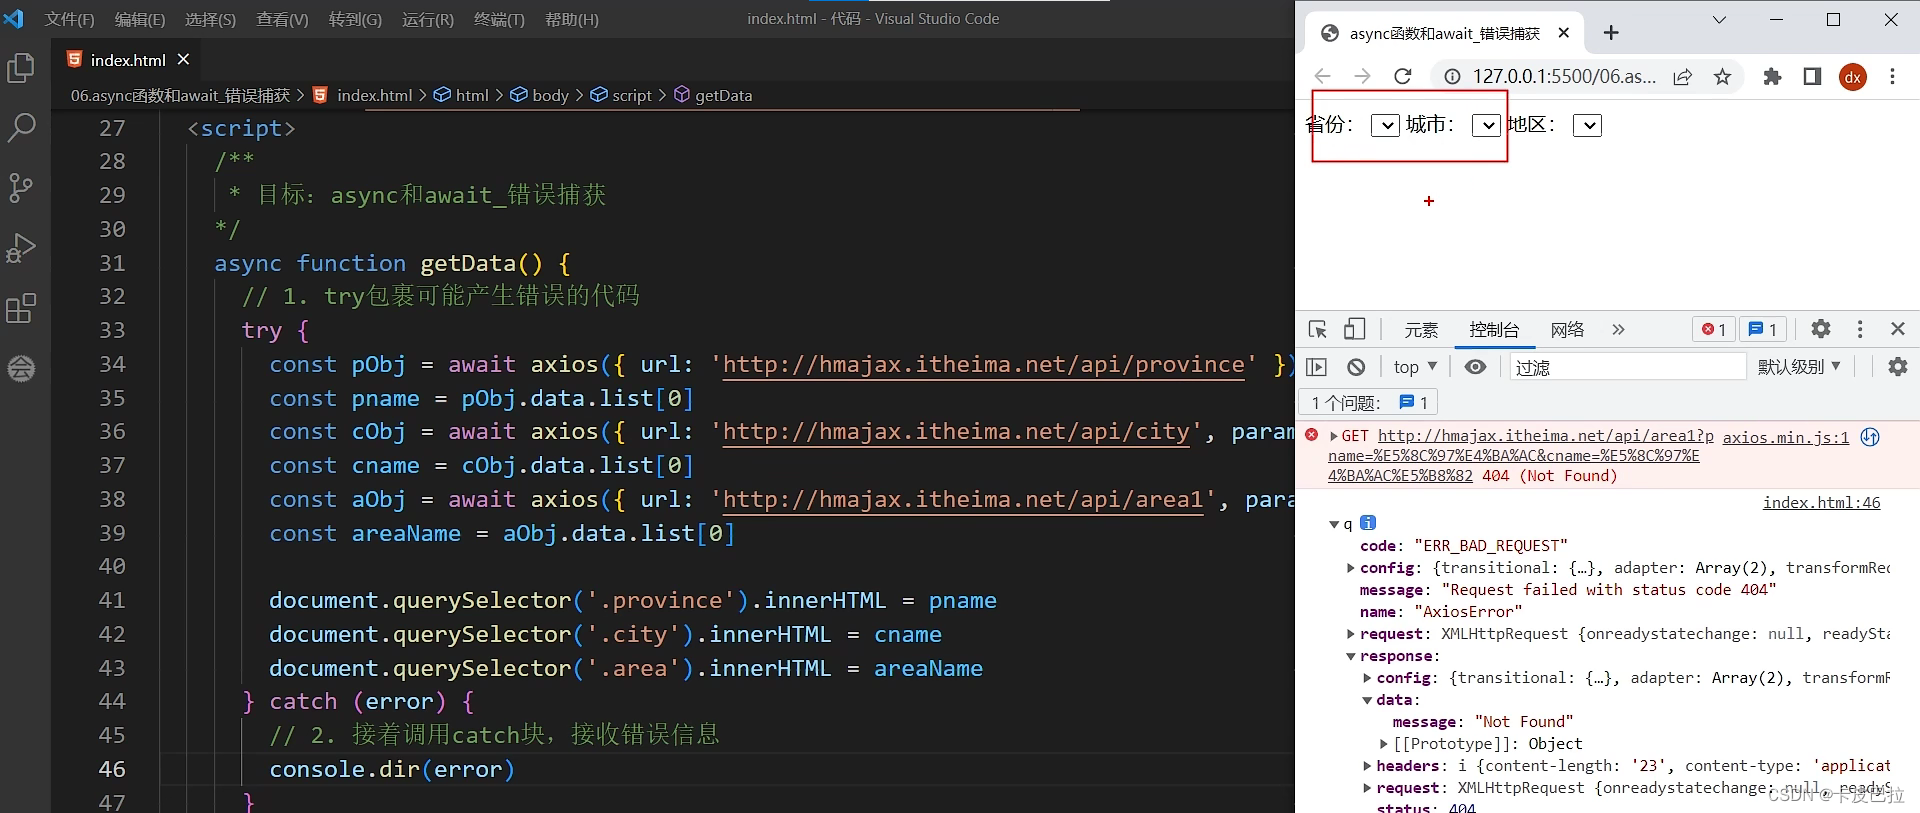Toggle the console sidebar

pos(1317,367)
